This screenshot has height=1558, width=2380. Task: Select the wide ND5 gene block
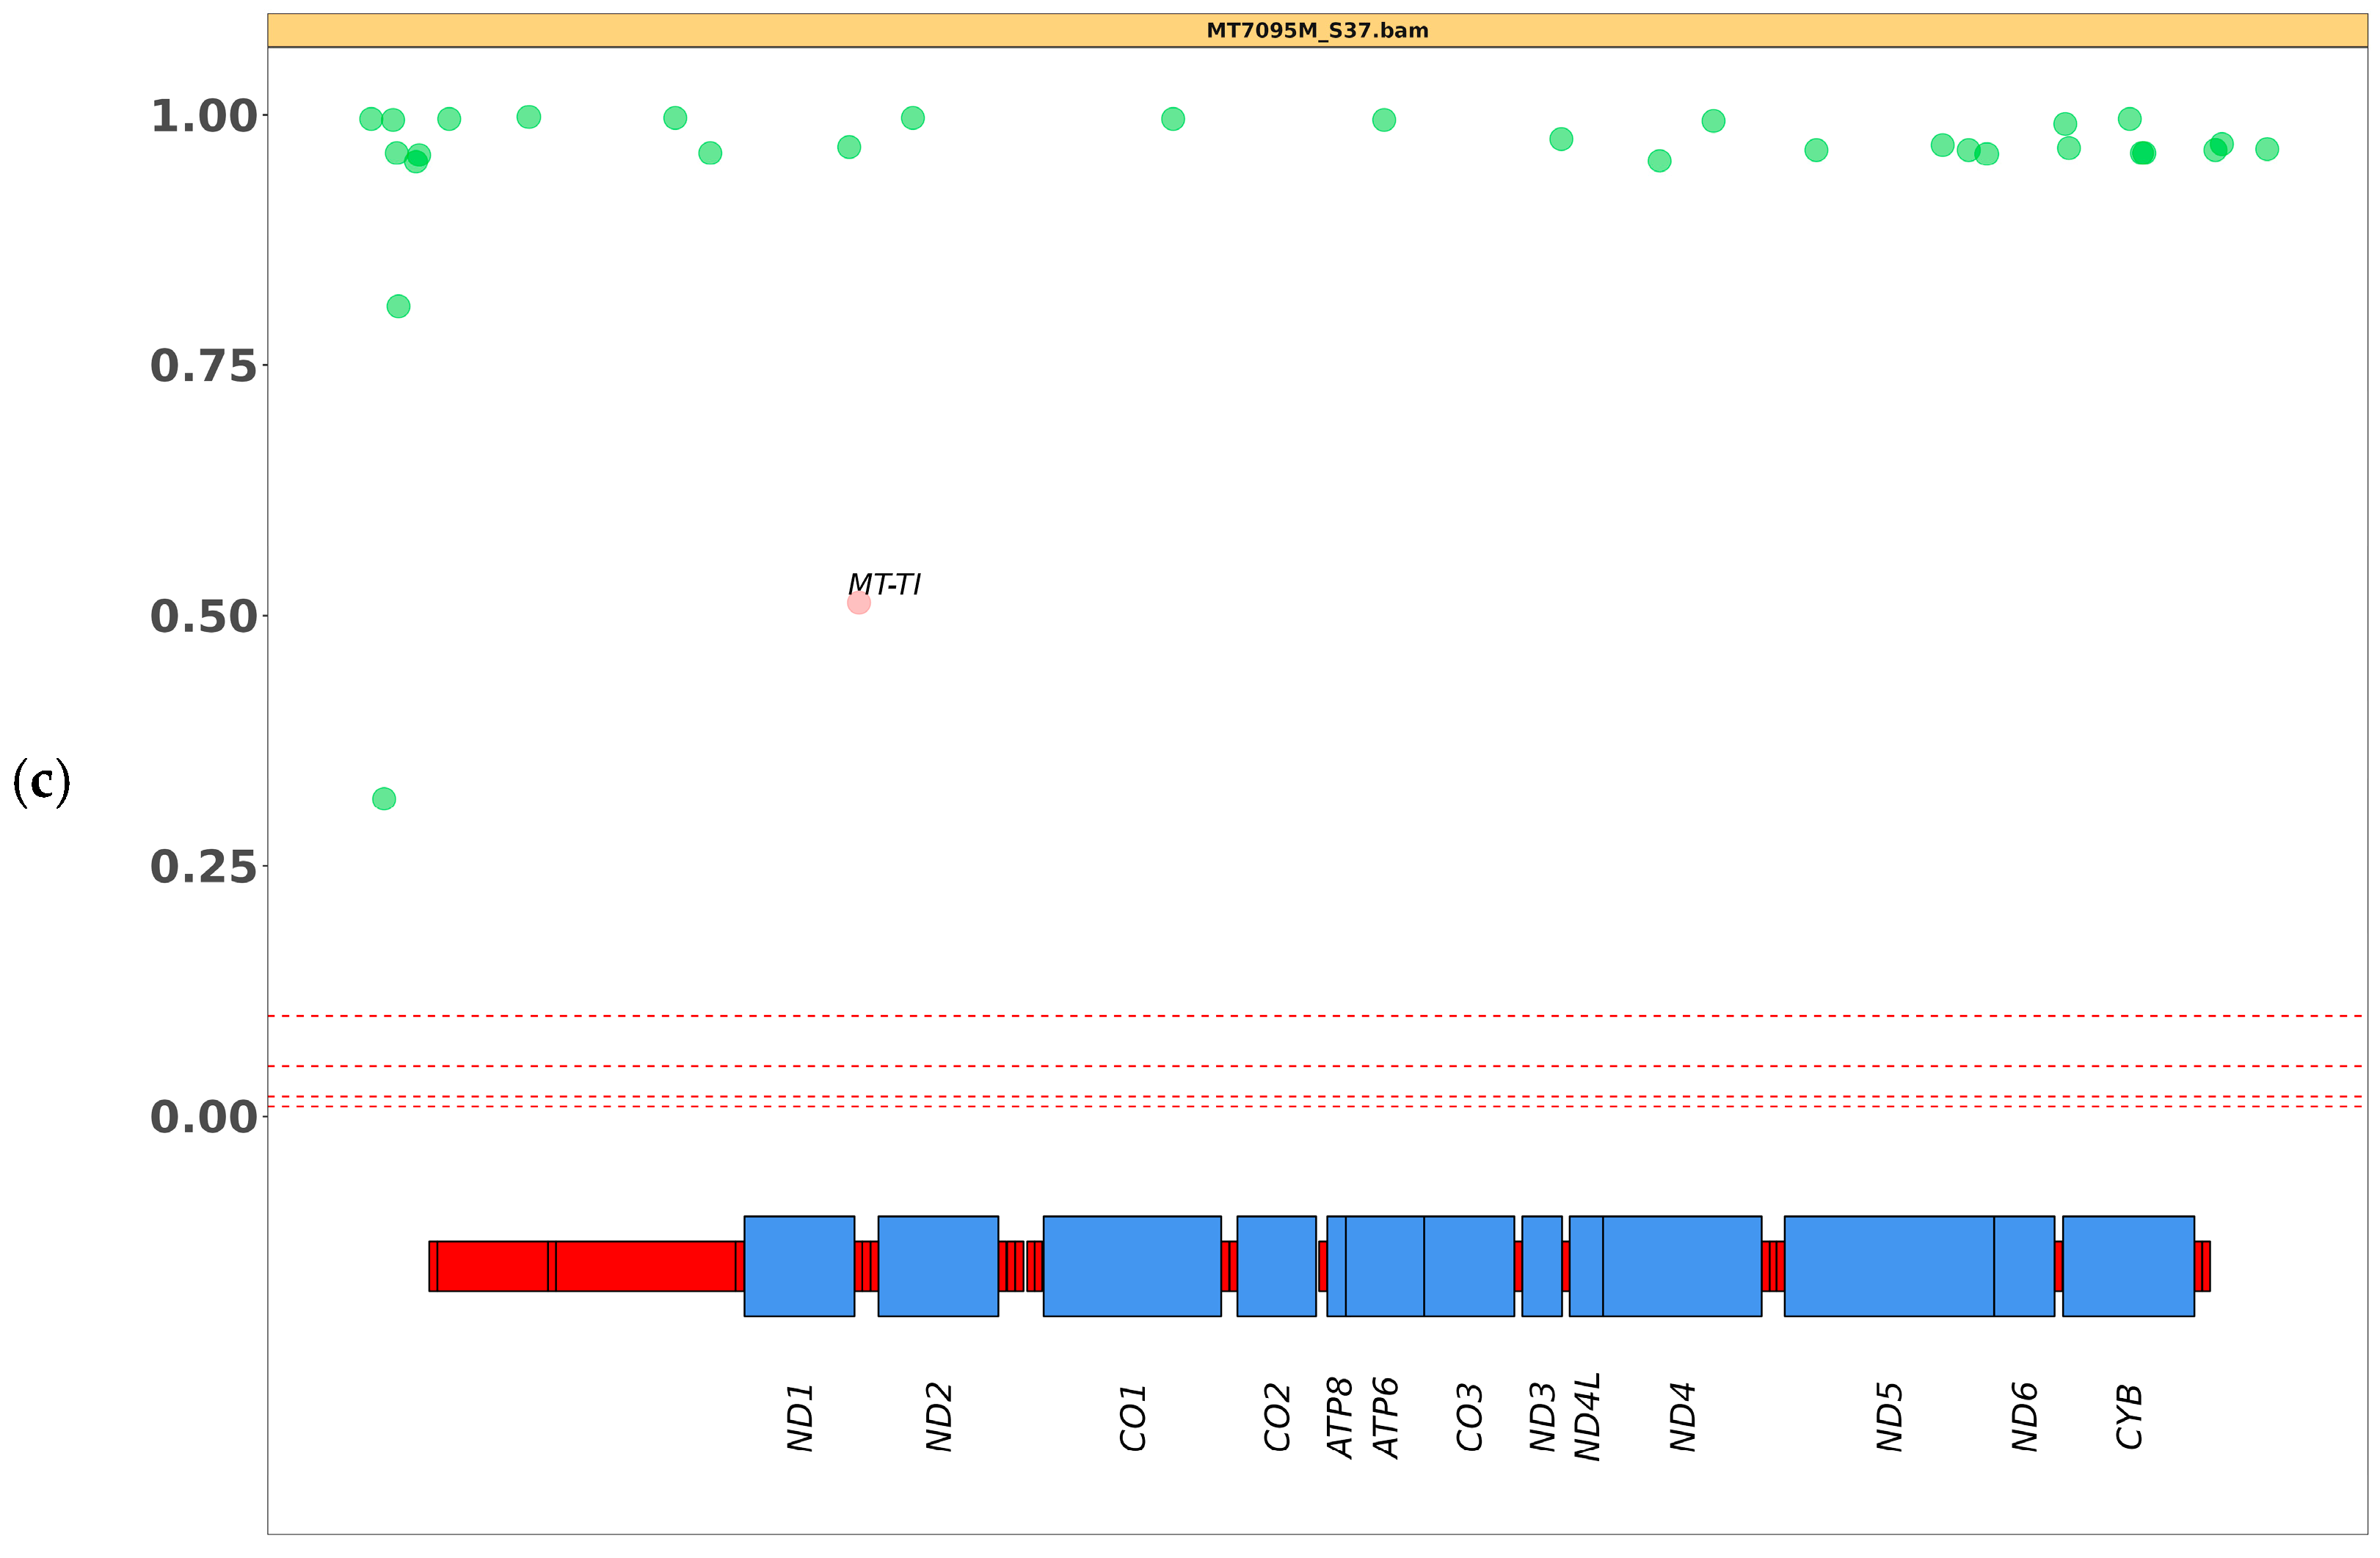pos(1888,1266)
